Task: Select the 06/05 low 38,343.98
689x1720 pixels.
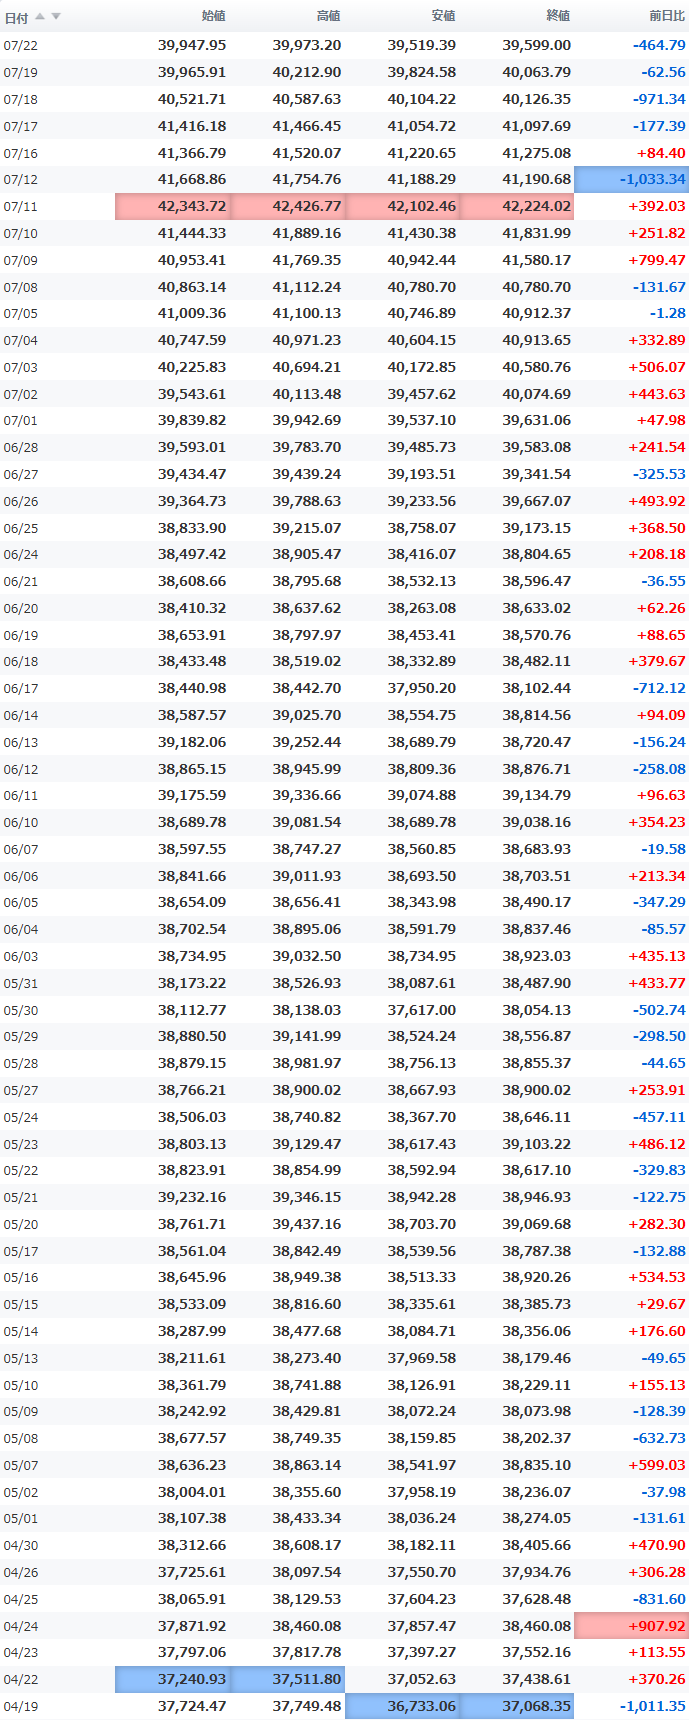Action: click(422, 902)
